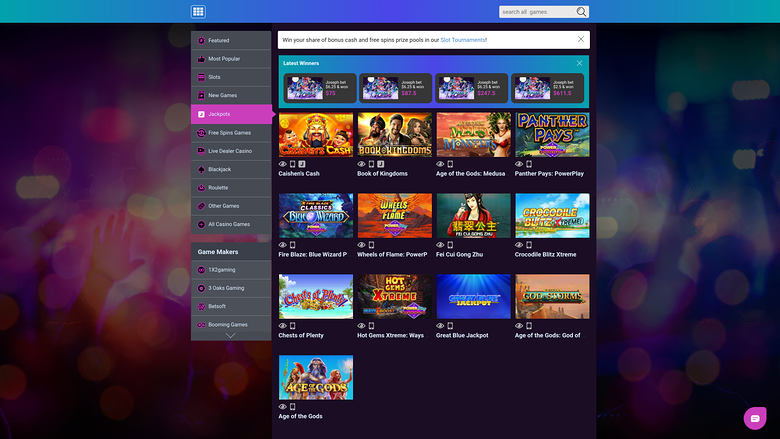The image size is (780, 439).
Task: Click the jackpot icon under Caishen's Cash
Action: pyautogui.click(x=302, y=164)
